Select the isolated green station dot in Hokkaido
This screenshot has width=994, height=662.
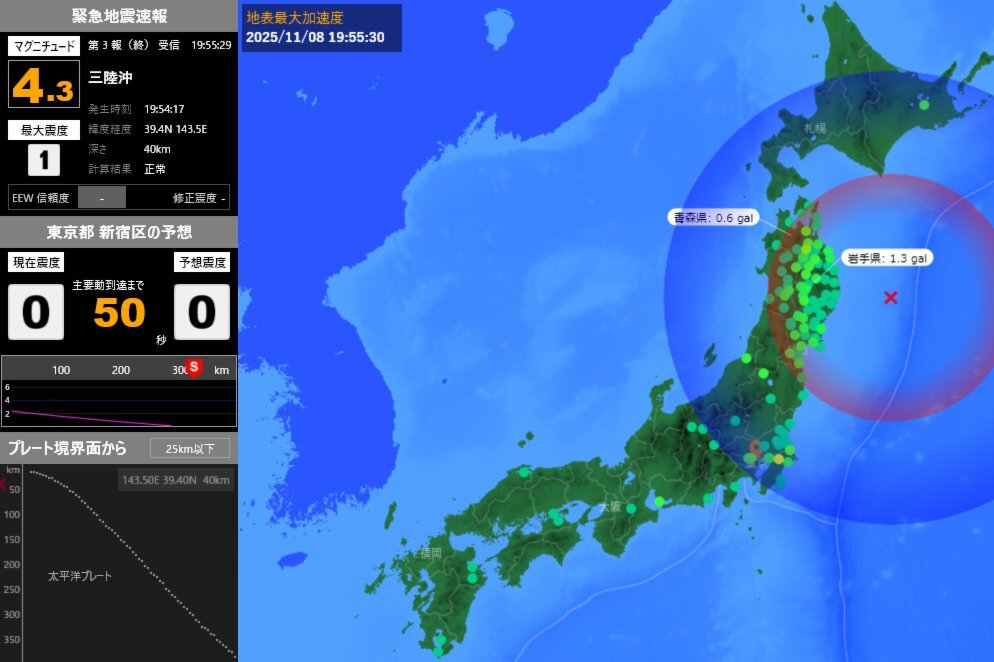(924, 105)
